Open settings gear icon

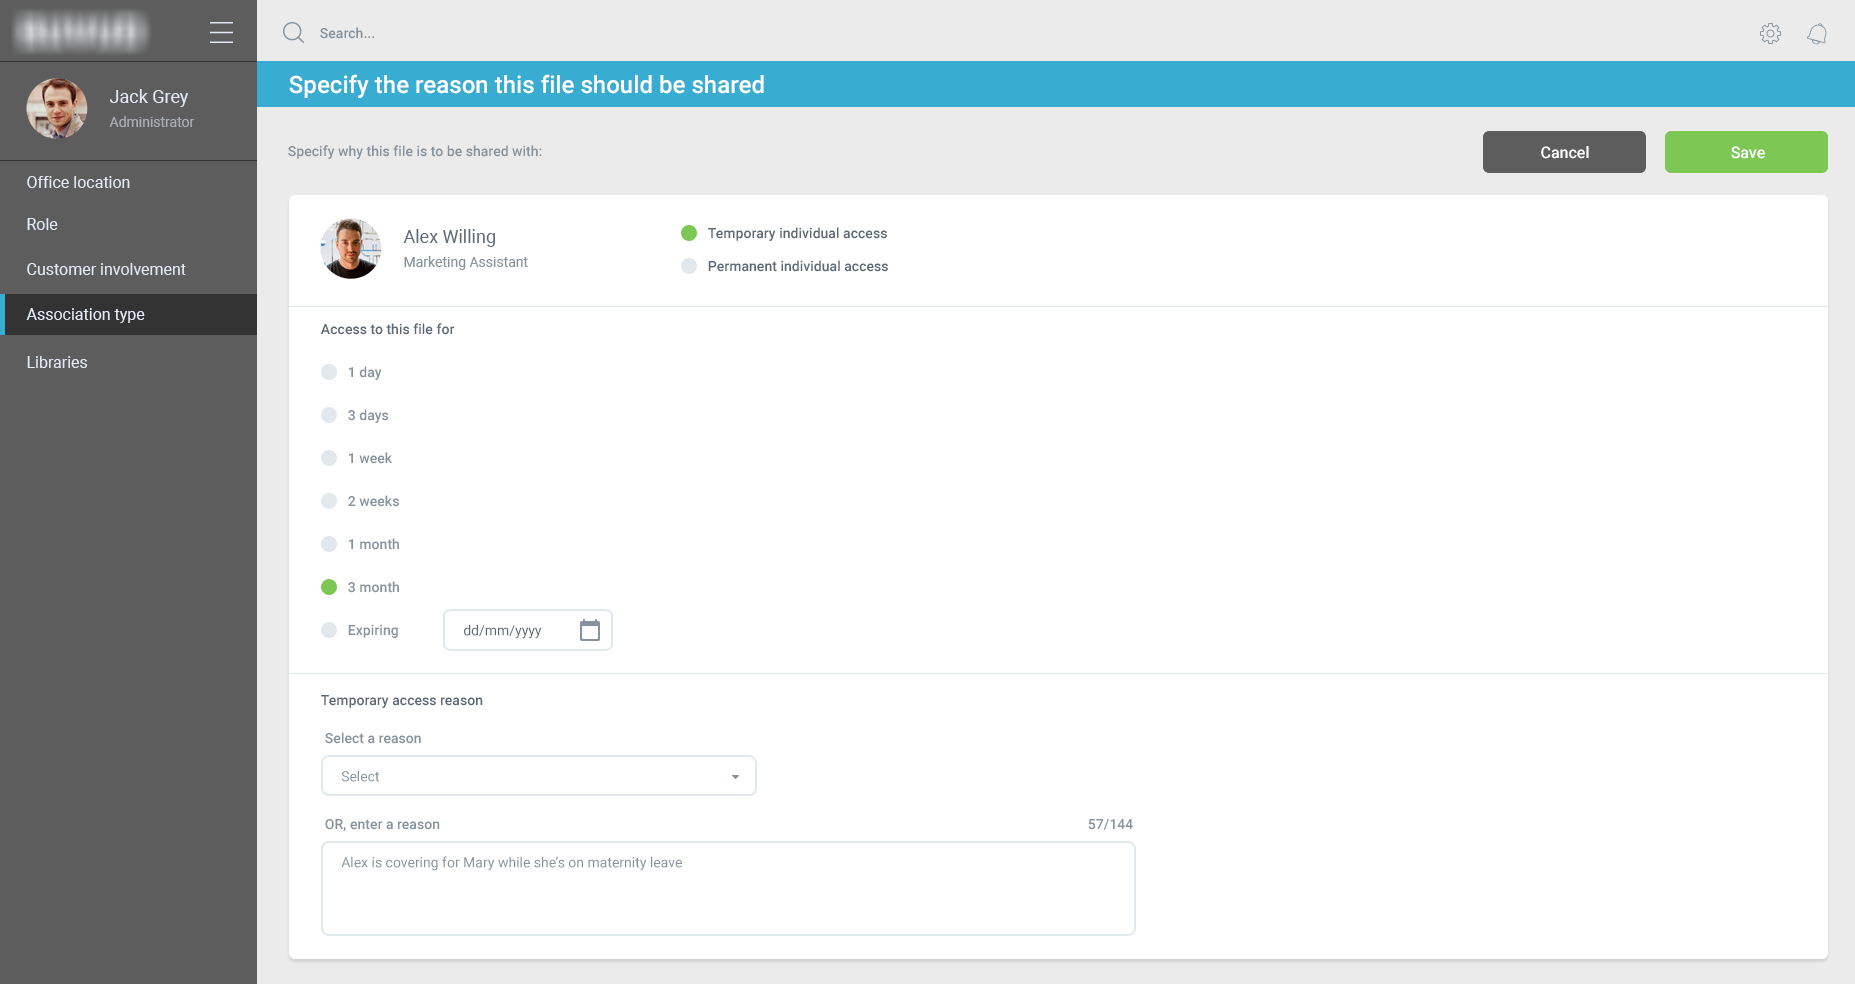tap(1770, 33)
